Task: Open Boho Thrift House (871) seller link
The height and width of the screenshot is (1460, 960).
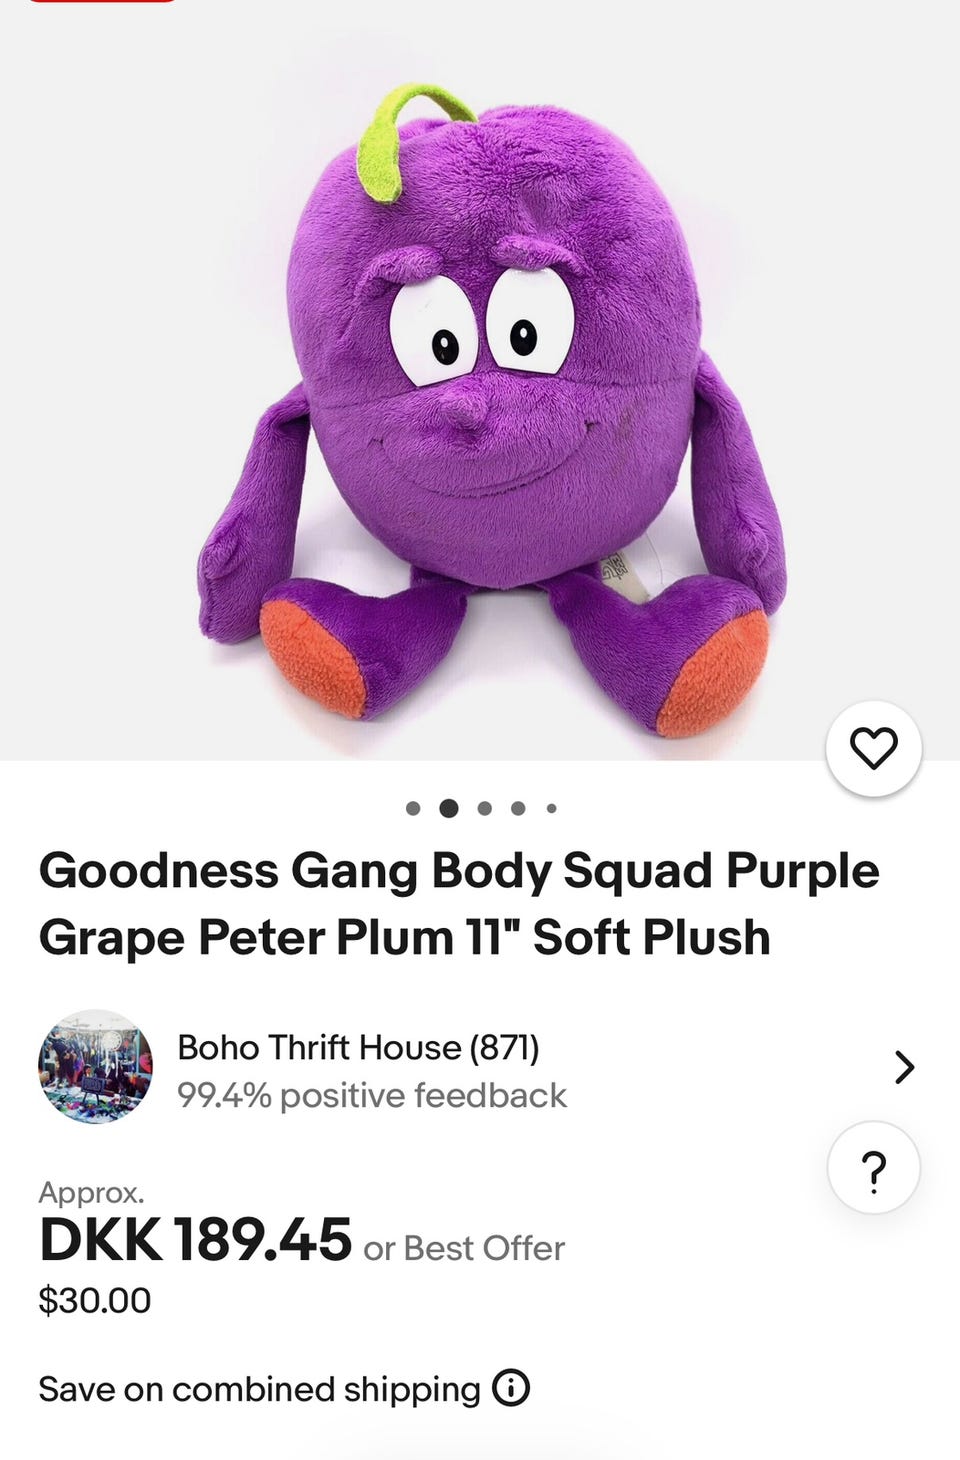Action: (358, 1047)
